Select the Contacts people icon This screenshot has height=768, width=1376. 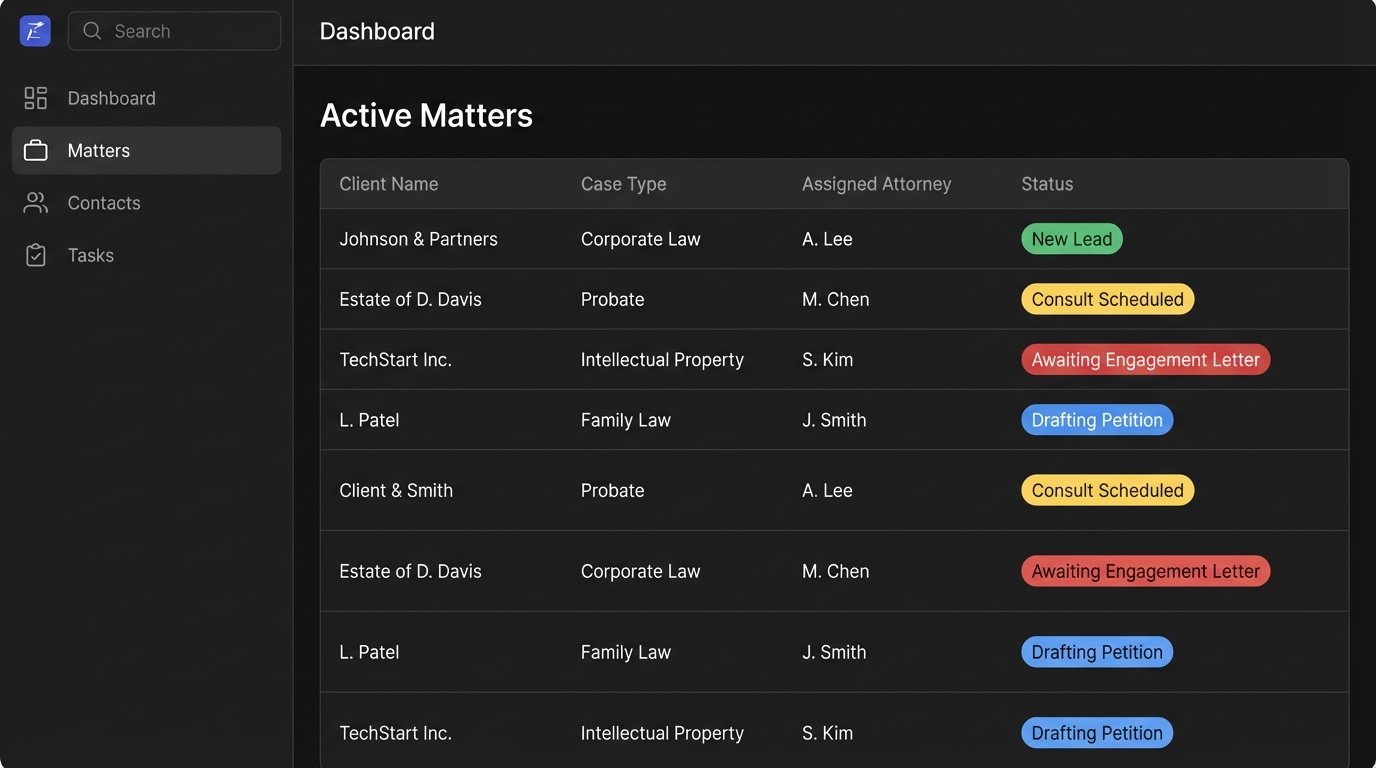[35, 202]
